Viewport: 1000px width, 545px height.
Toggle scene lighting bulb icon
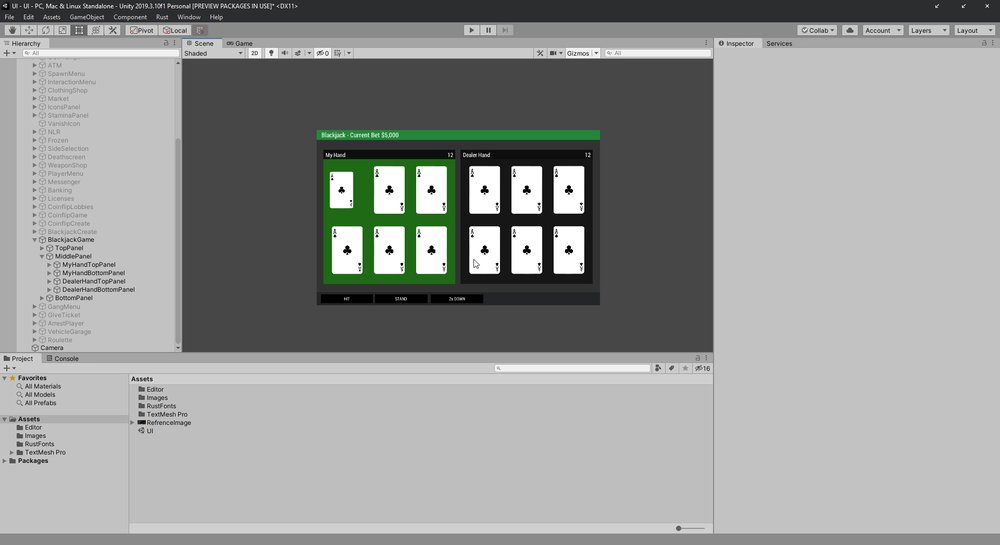(x=271, y=53)
